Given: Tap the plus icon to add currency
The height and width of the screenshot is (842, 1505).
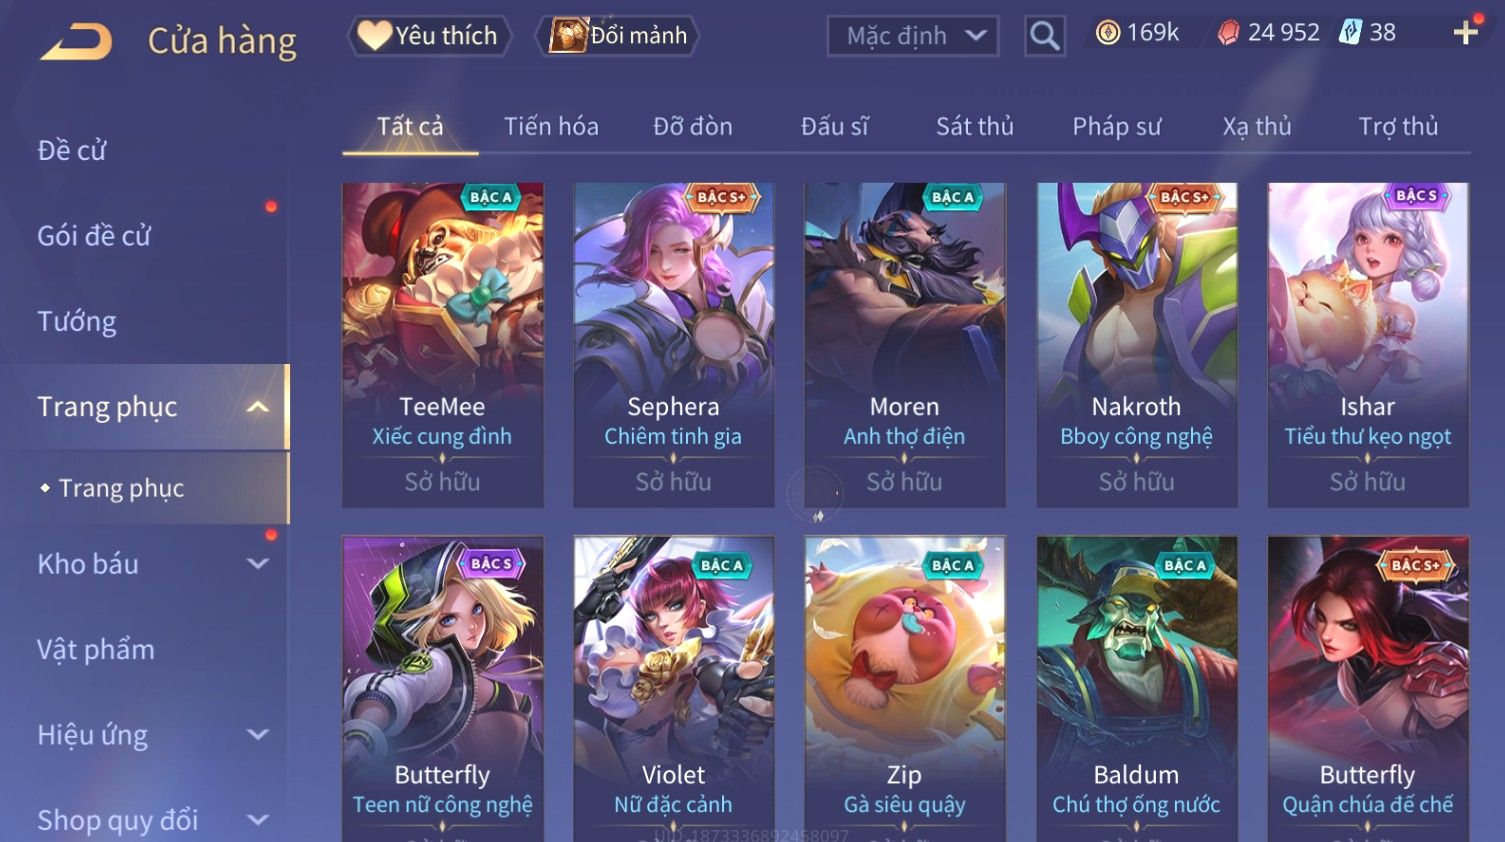Looking at the screenshot, I should (x=1466, y=33).
